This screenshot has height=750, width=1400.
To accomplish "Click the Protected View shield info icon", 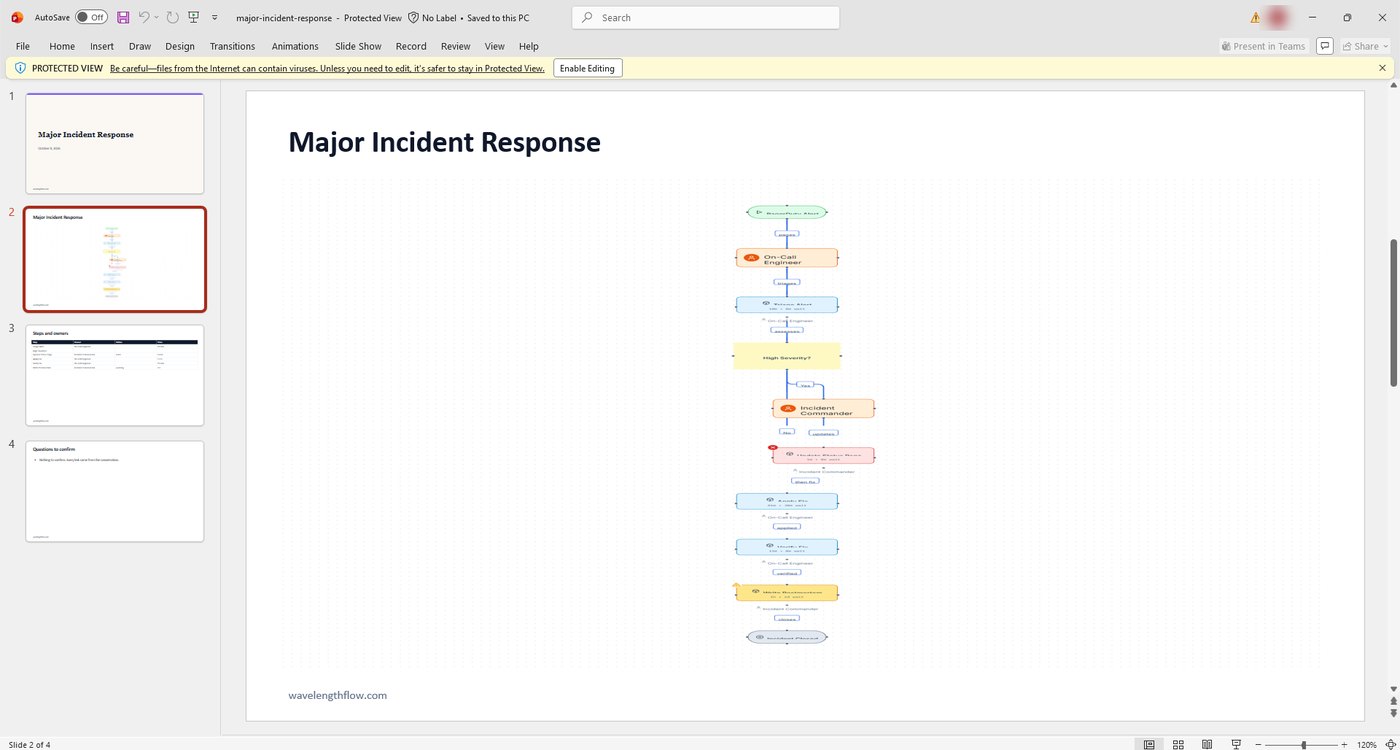I will tap(20, 68).
